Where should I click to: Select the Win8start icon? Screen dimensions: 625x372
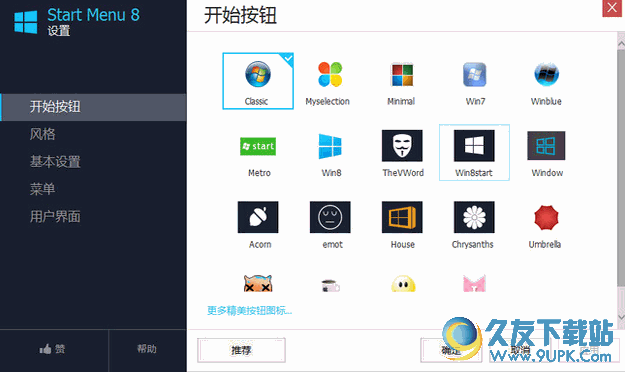(474, 152)
